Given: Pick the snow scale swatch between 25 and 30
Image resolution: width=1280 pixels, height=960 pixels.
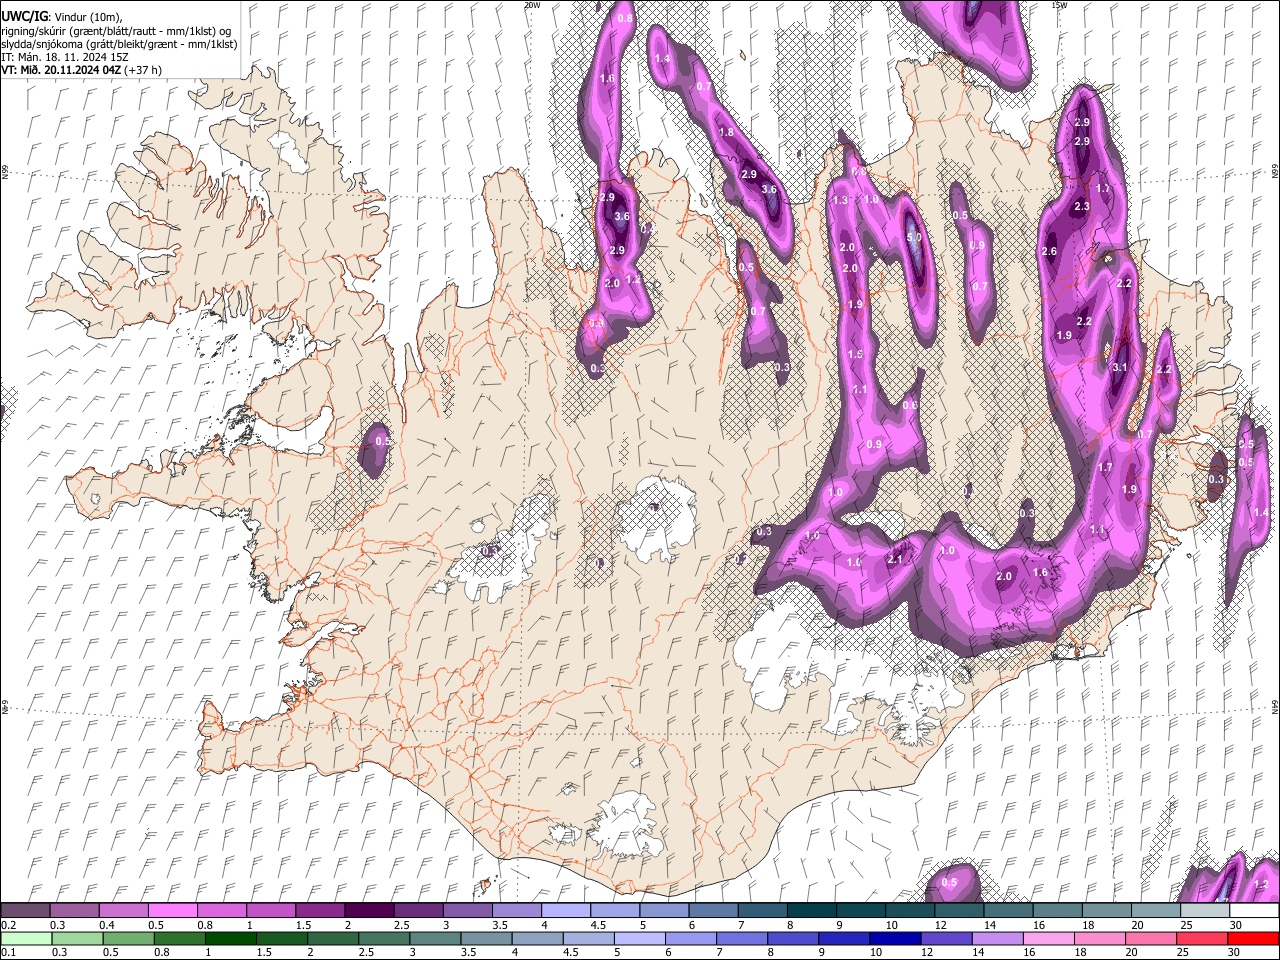Looking at the screenshot, I should 1205,911.
